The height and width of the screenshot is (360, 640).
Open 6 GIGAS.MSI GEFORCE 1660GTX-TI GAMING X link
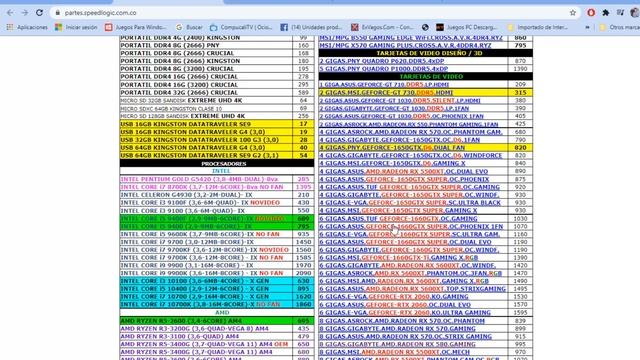[398, 258]
